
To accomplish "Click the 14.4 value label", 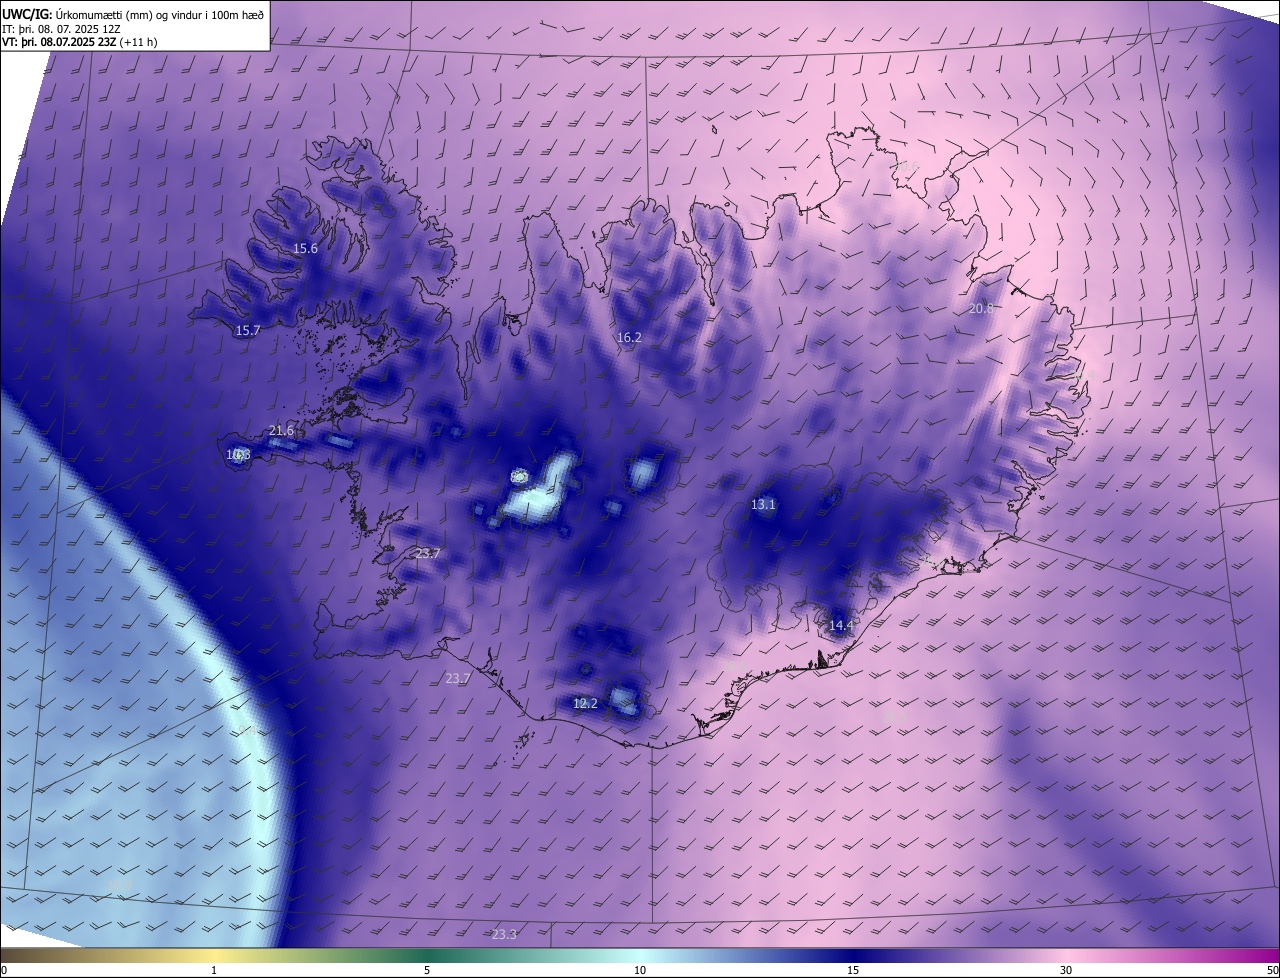I will coord(841,626).
